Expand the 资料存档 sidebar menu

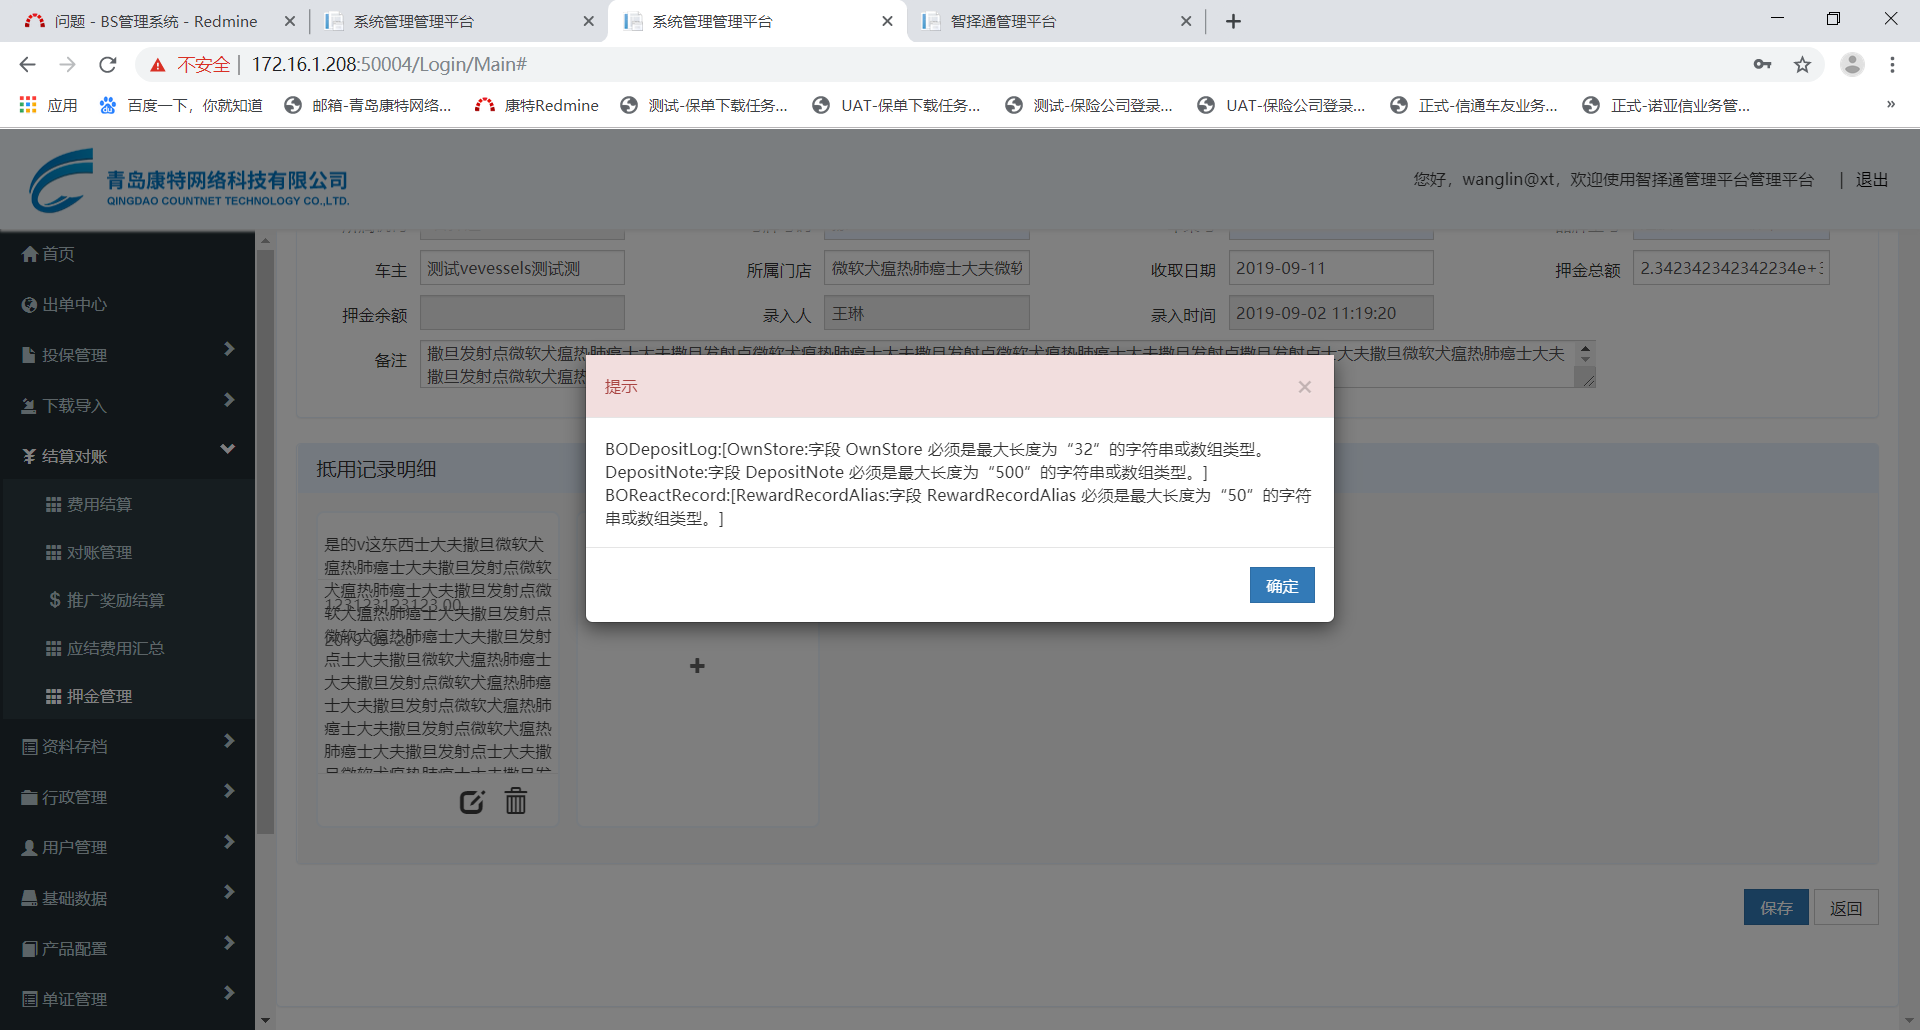[x=127, y=746]
